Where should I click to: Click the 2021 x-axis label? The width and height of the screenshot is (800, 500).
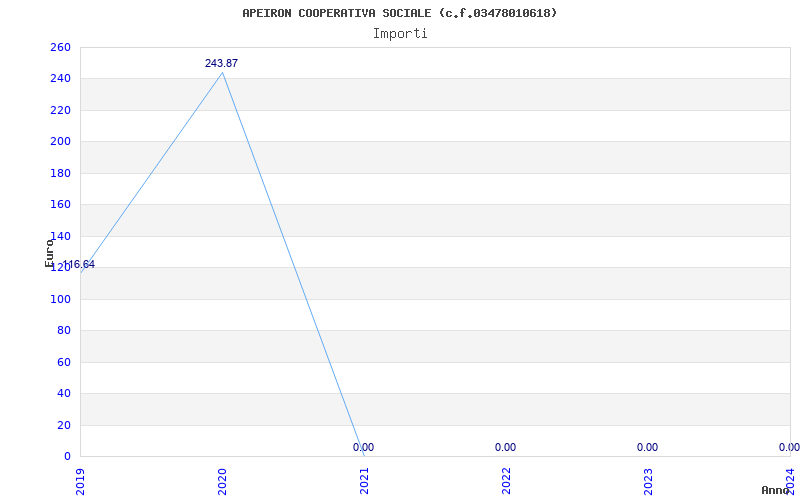[x=364, y=481]
